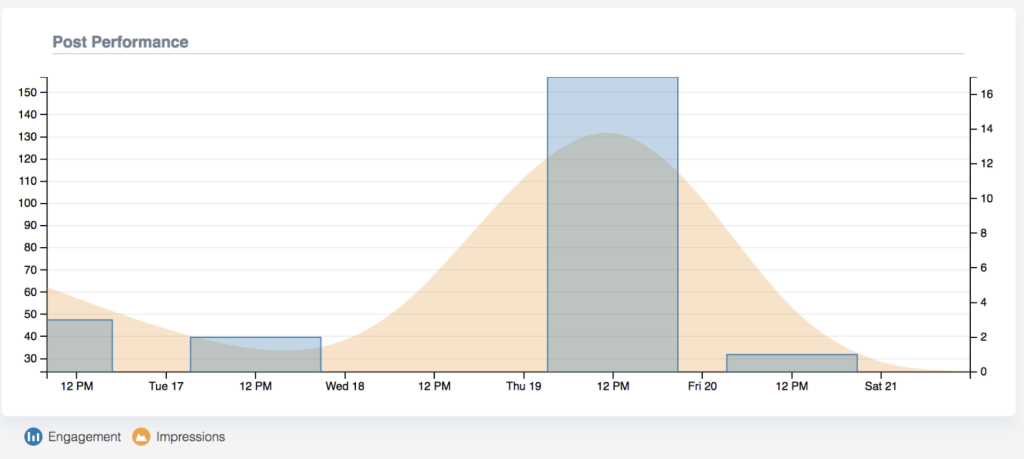Click the 'Sat 21' axis label

point(881,387)
